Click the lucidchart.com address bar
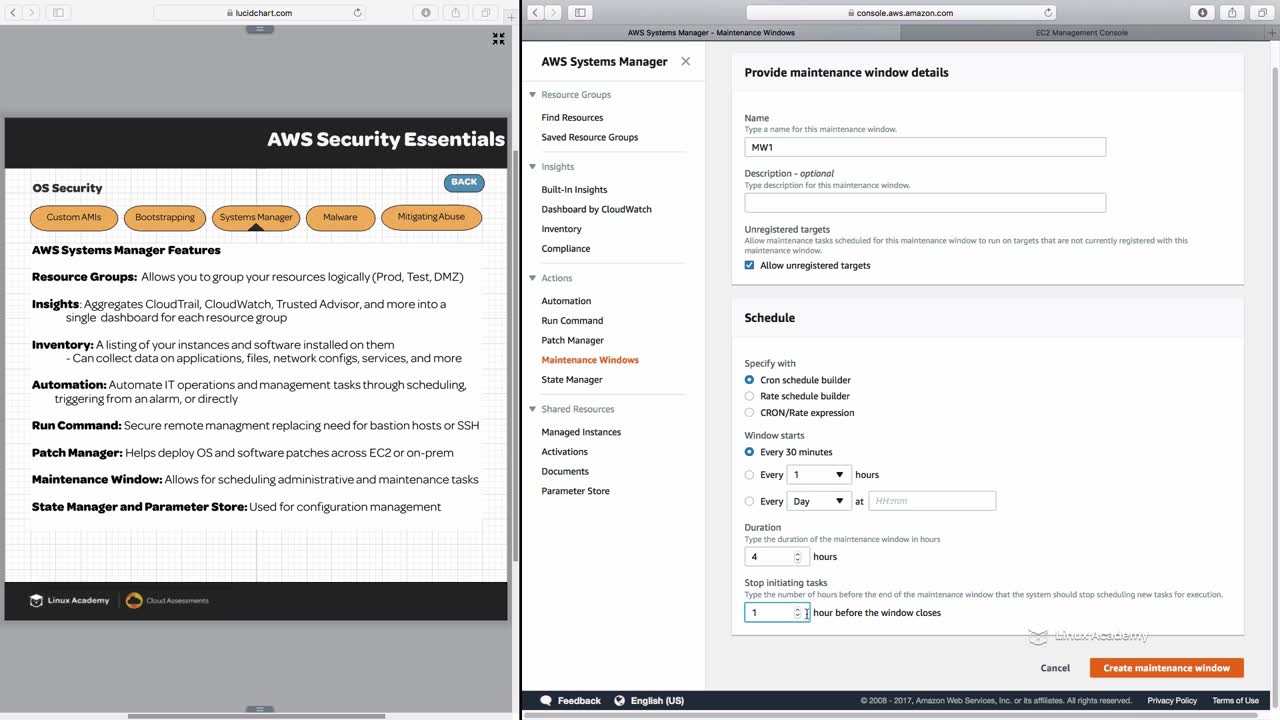The image size is (1280, 720). coord(260,13)
